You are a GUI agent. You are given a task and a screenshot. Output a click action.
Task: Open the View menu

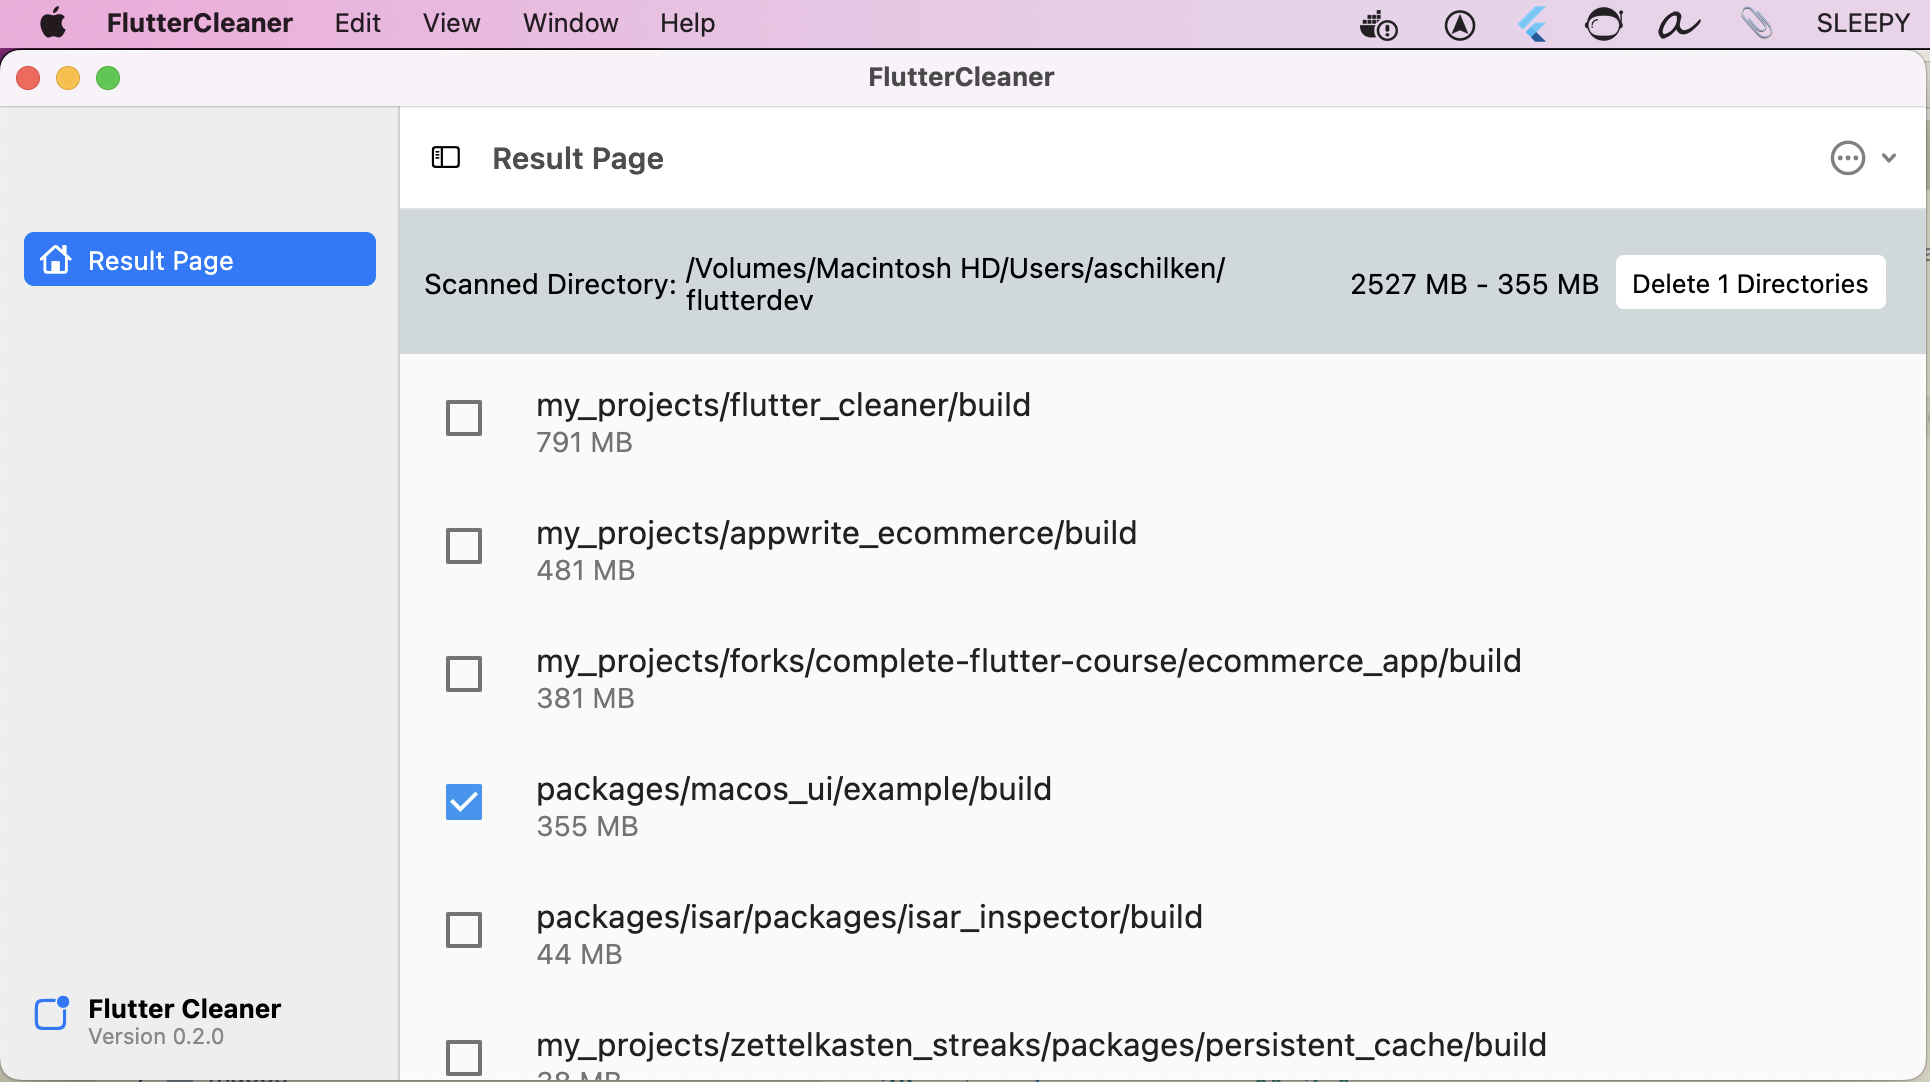coord(451,23)
